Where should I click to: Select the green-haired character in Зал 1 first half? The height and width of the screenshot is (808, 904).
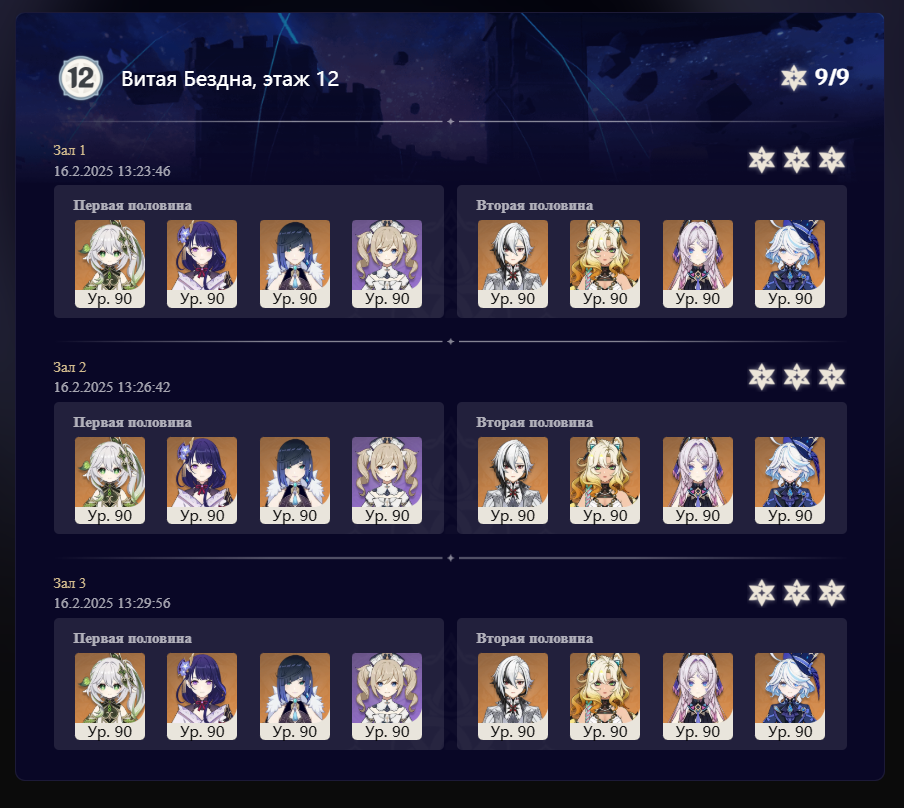tap(110, 264)
